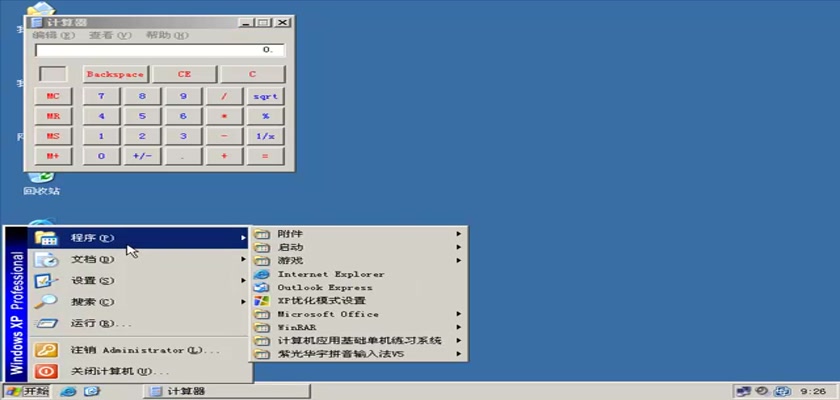Click the minus (-) calculator button
Viewport: 840px width, 400px height.
pyautogui.click(x=224, y=136)
